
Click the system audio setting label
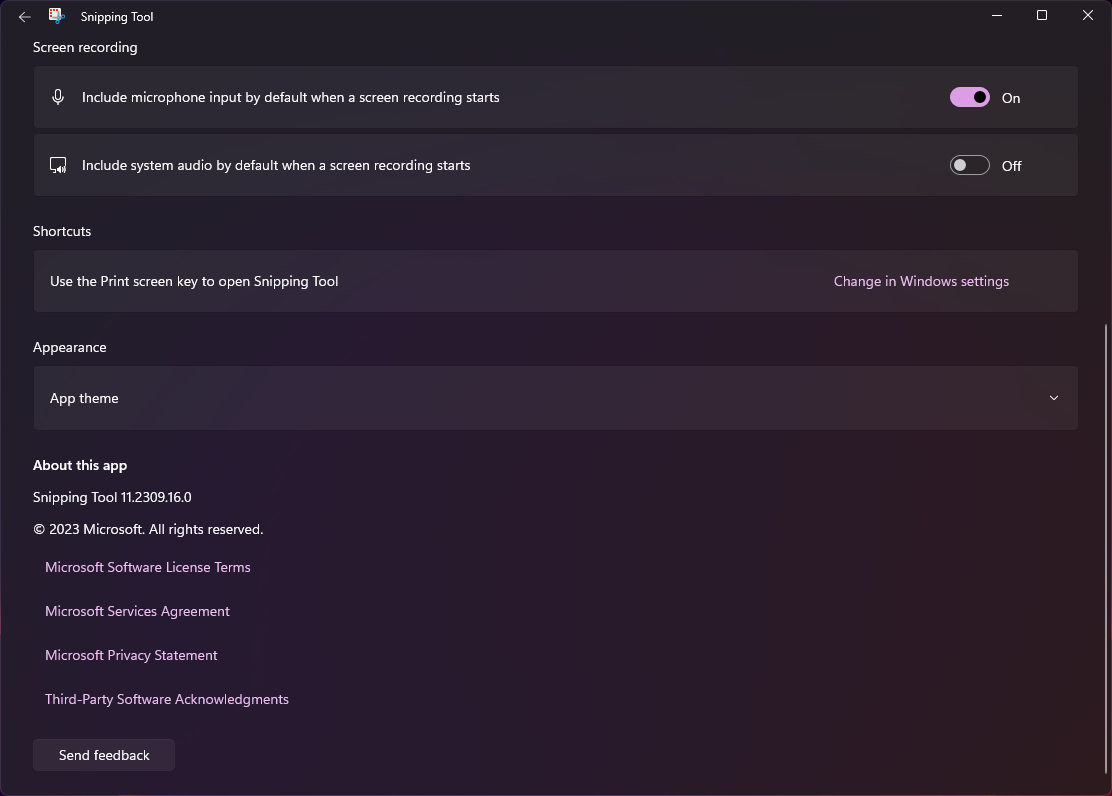point(276,165)
